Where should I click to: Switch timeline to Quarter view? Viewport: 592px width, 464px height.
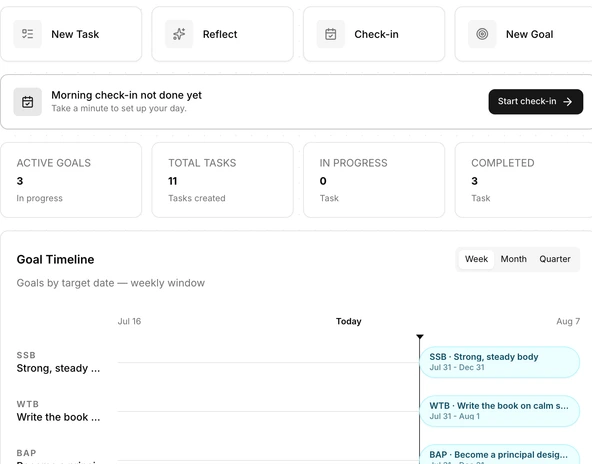click(x=555, y=259)
